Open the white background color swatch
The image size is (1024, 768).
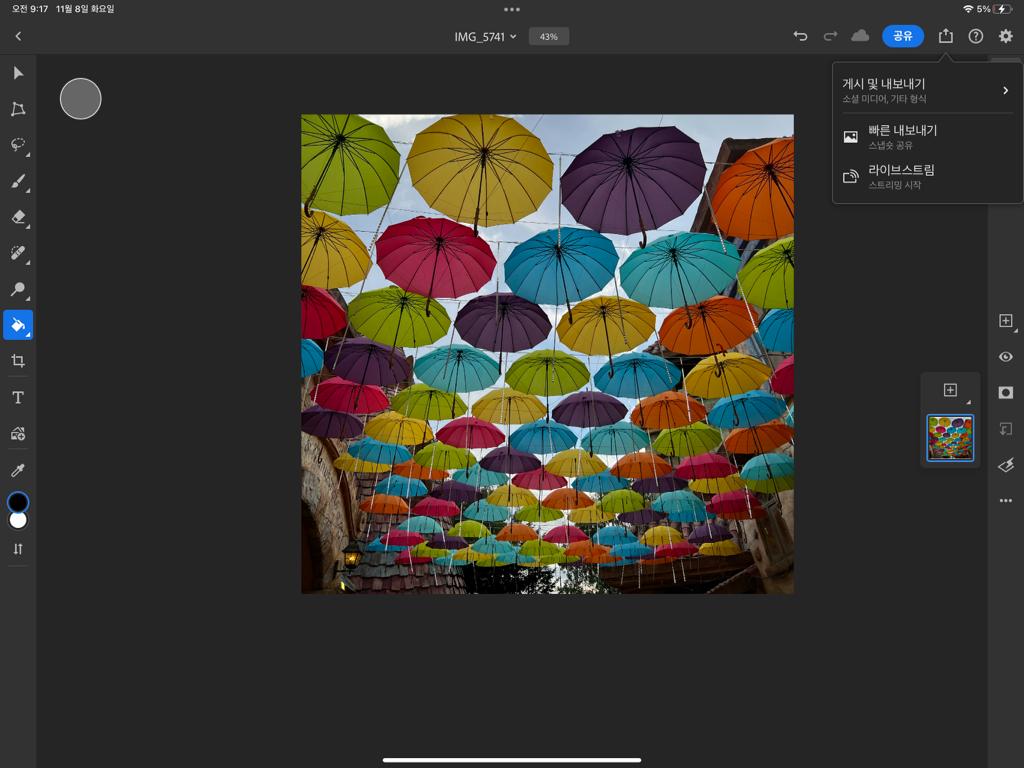pos(18,520)
